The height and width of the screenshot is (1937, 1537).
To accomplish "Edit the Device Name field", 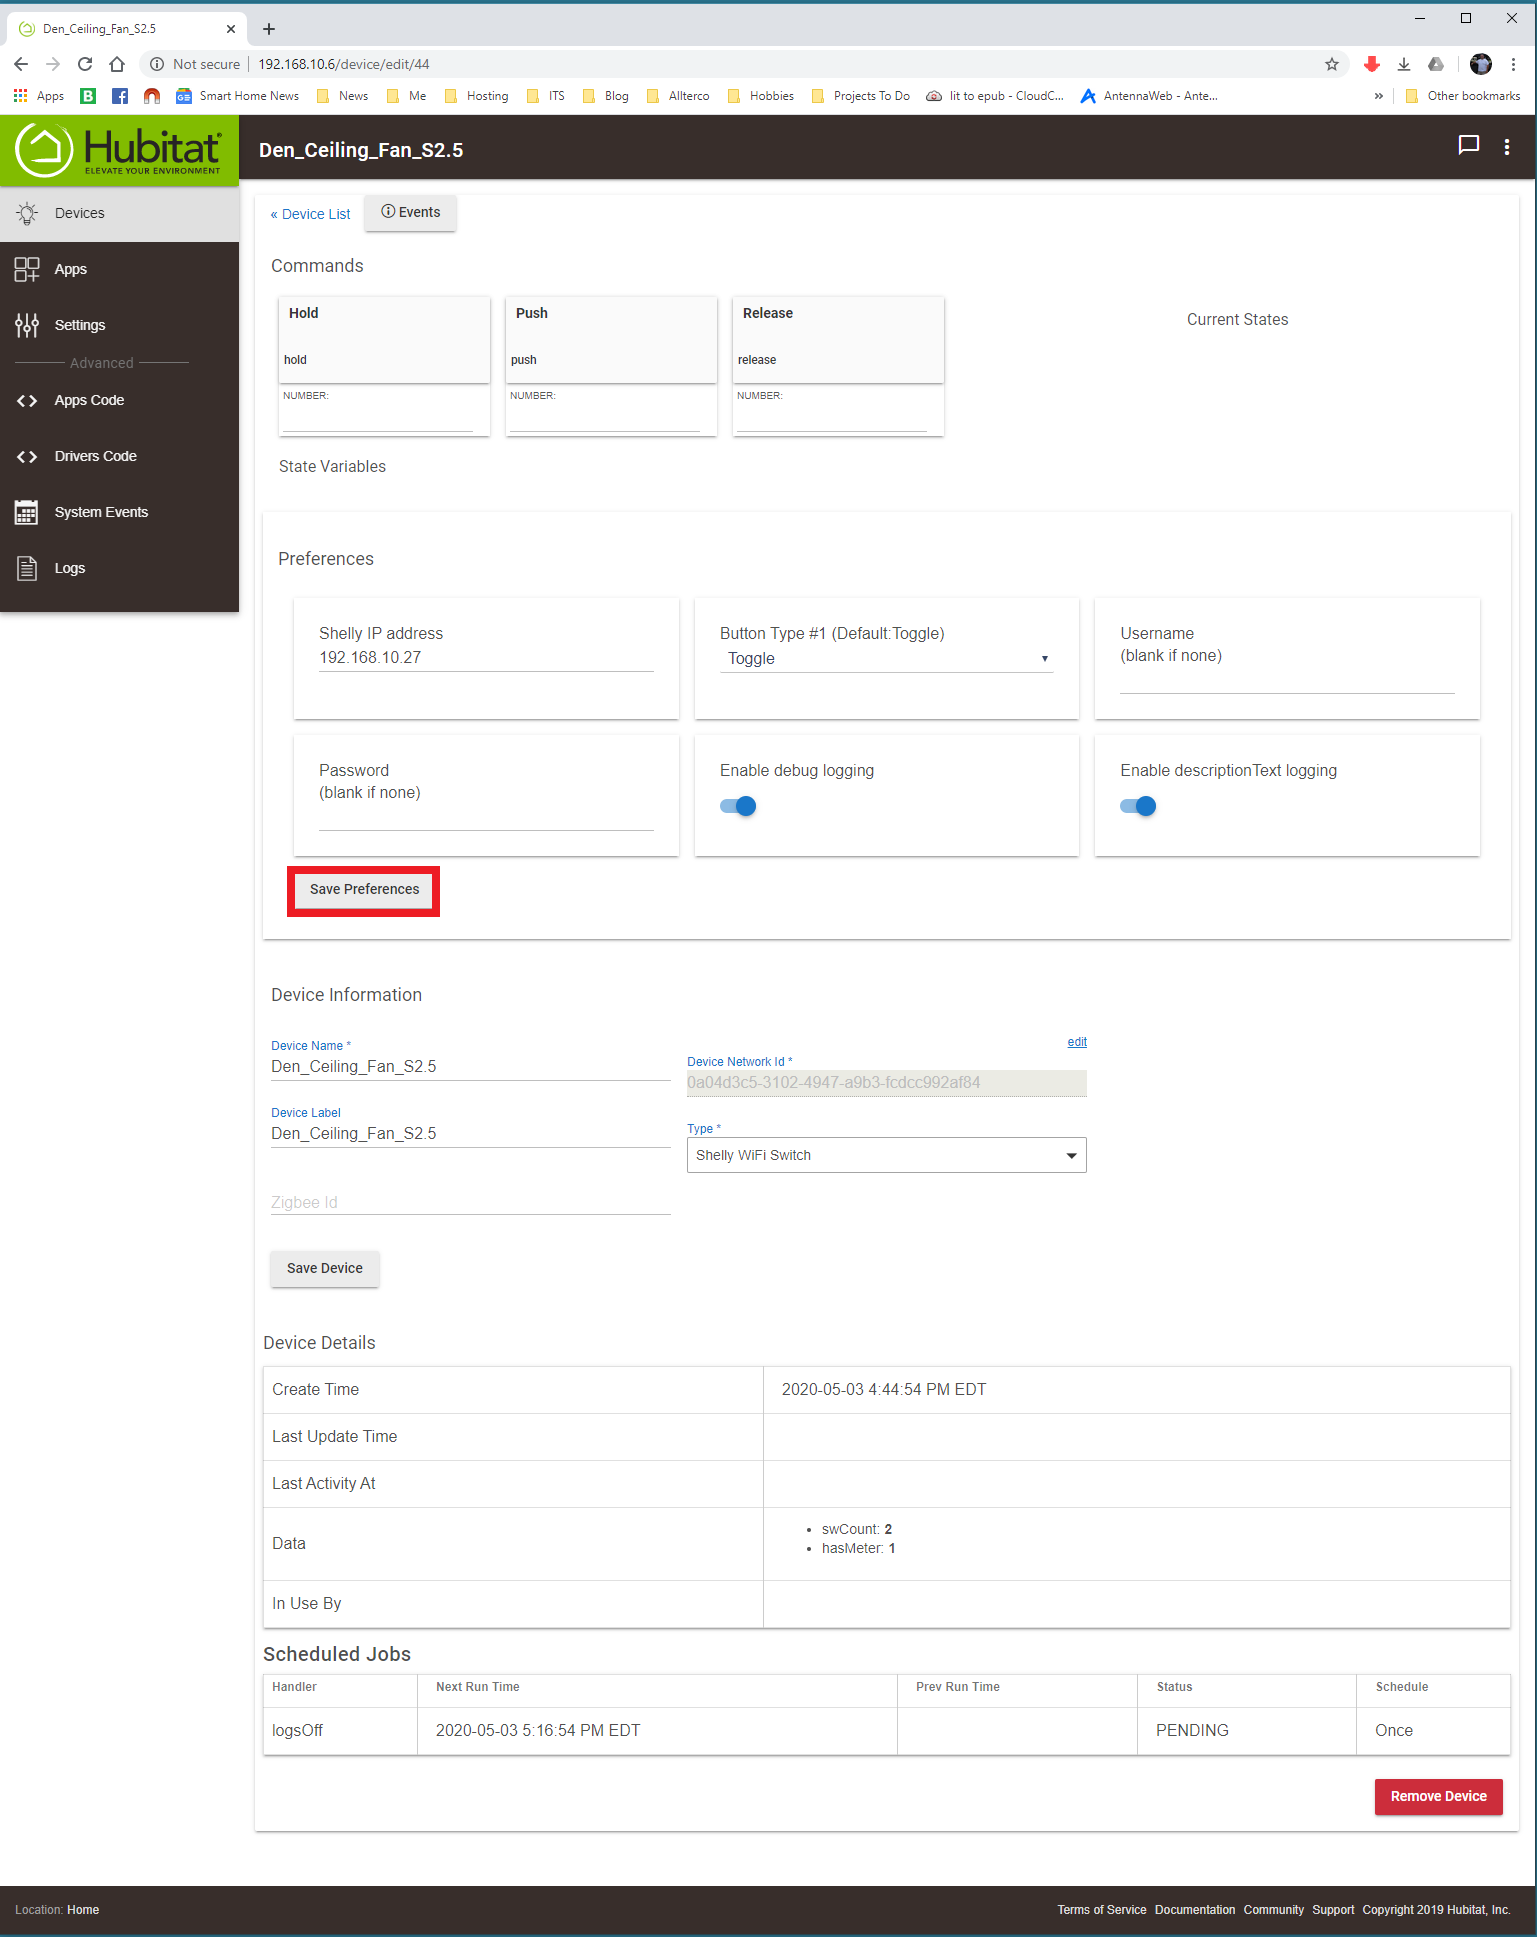I will point(470,1067).
